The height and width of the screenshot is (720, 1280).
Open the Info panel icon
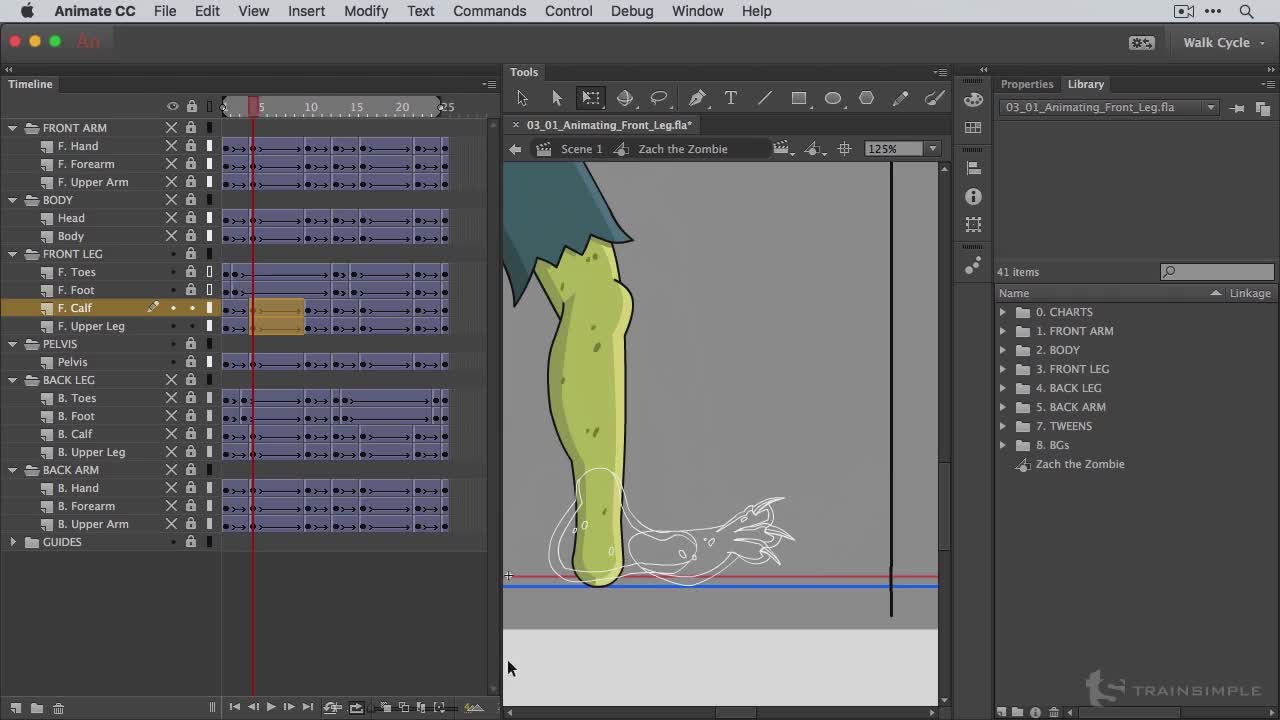974,197
